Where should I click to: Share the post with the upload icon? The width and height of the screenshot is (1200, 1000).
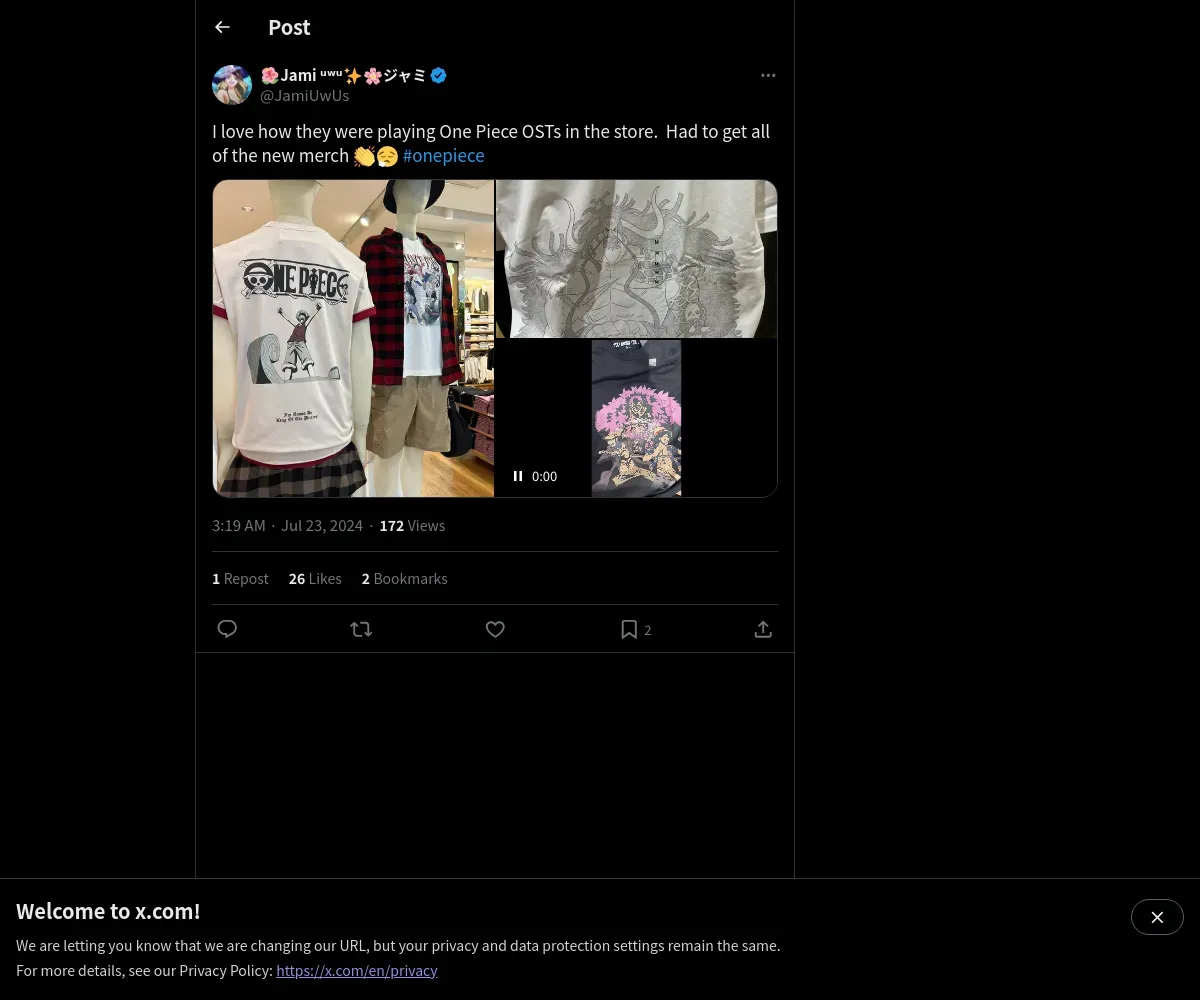click(763, 629)
